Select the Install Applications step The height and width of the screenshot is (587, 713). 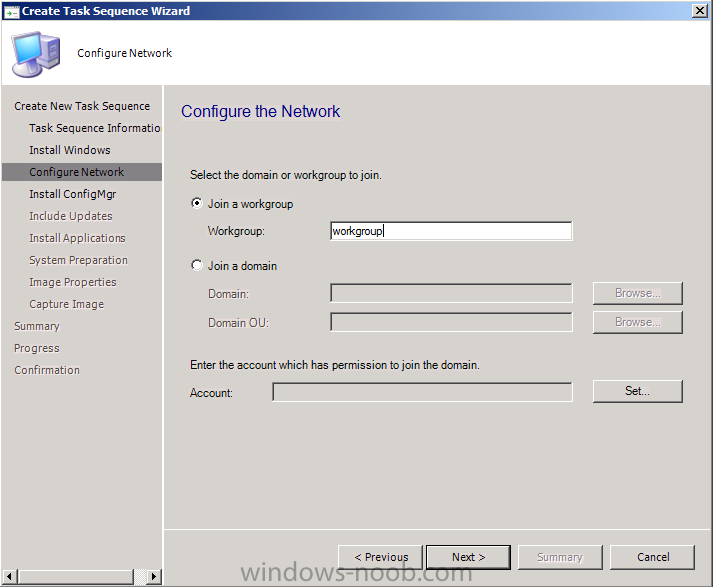tap(77, 238)
